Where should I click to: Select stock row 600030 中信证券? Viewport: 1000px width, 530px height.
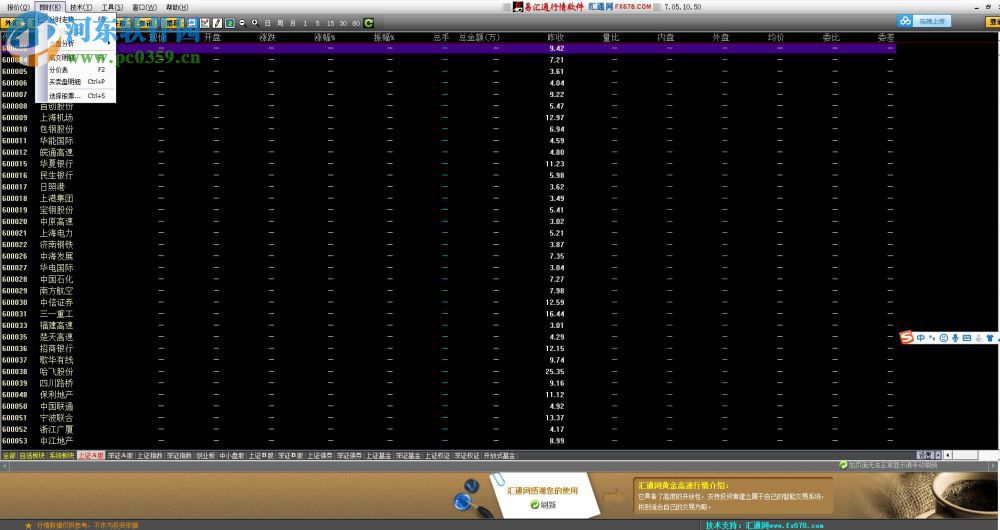(448, 302)
